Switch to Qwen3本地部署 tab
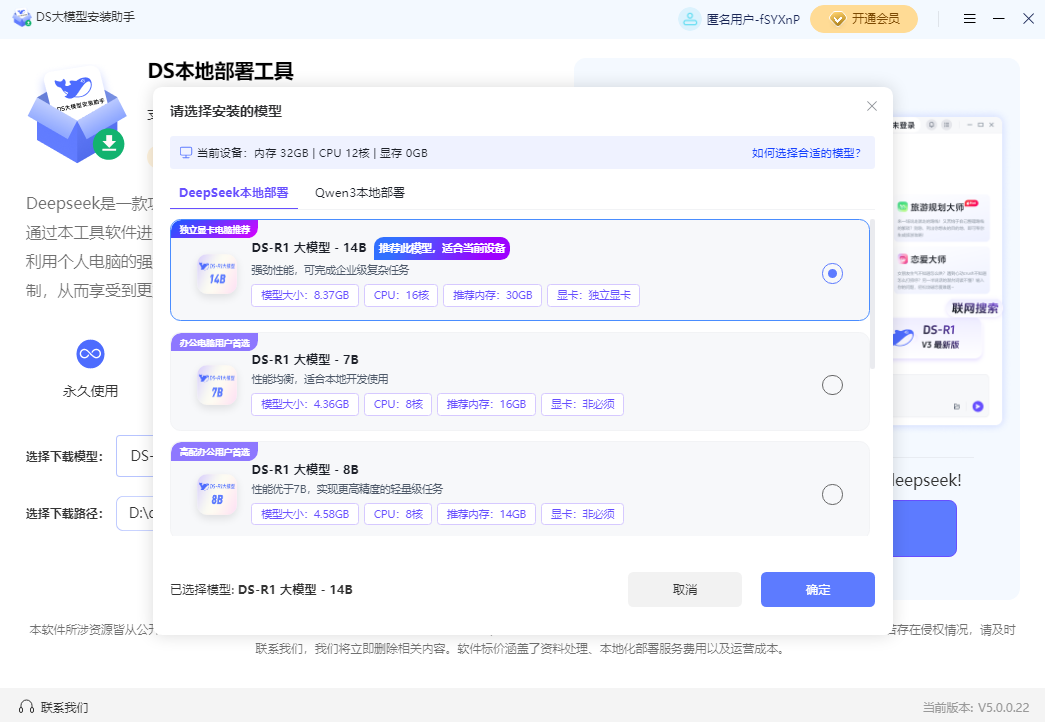1045x722 pixels. [x=359, y=193]
